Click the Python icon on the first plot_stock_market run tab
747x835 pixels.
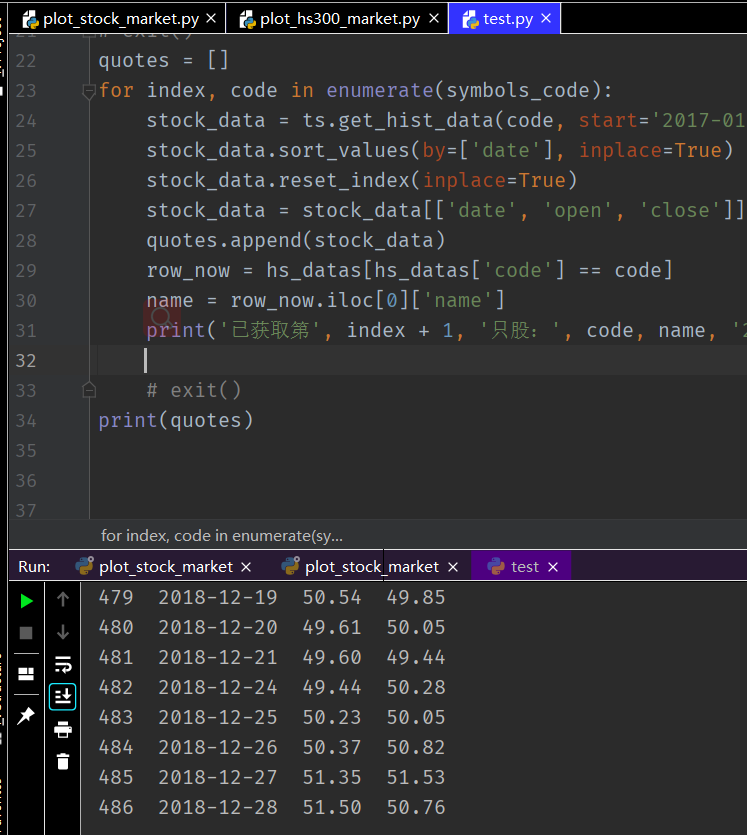pos(85,566)
